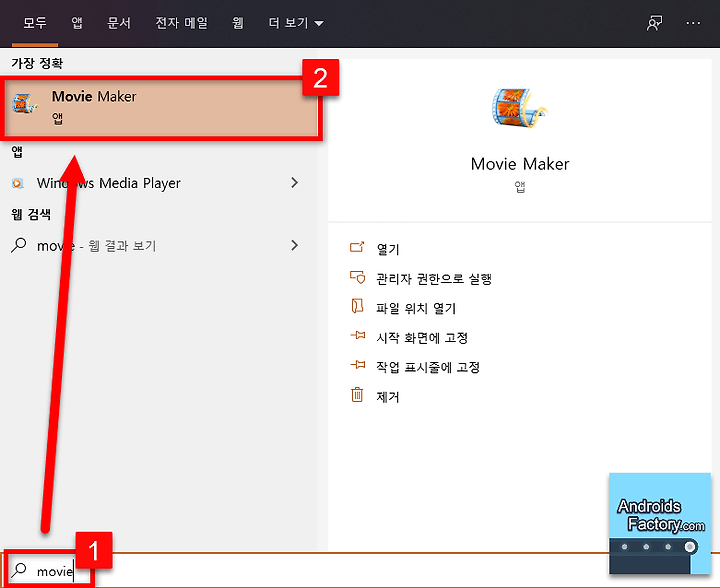This screenshot has width=720, height=588.
Task: Switch to the 전자 메일 tab
Action: tap(181, 22)
